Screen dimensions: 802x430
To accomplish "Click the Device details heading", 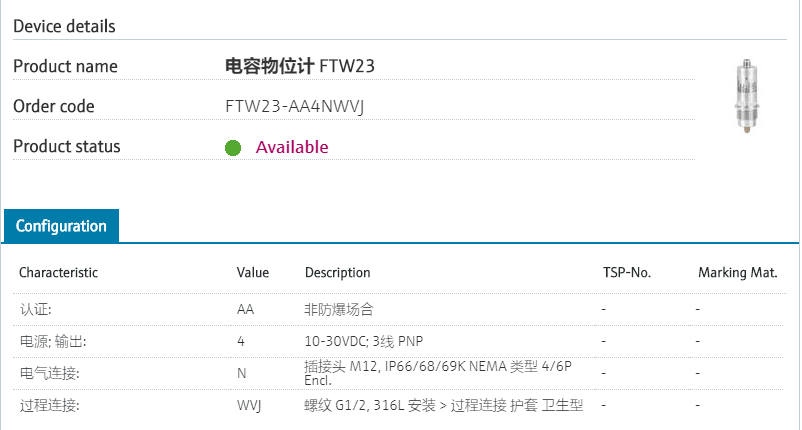I will 64,26.
